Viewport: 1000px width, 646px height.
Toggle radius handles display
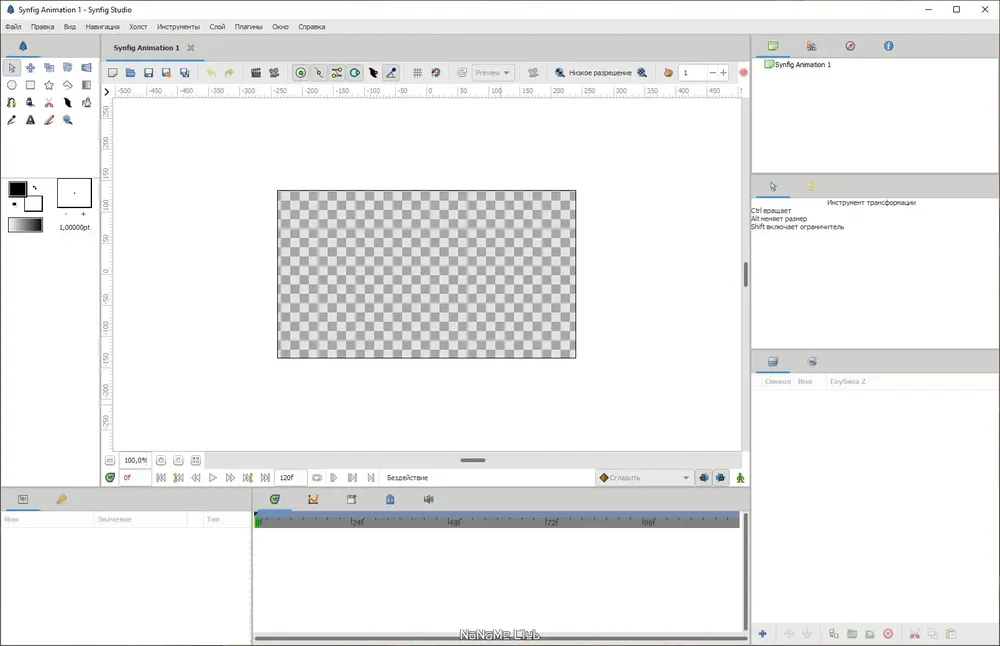(355, 73)
